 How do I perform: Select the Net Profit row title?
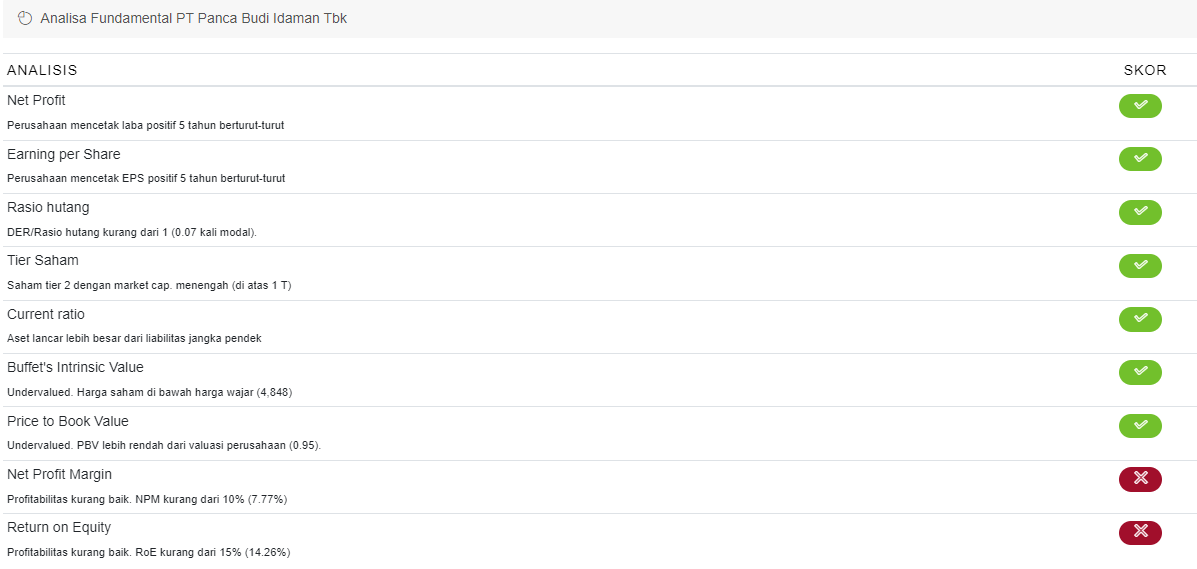click(x=36, y=101)
